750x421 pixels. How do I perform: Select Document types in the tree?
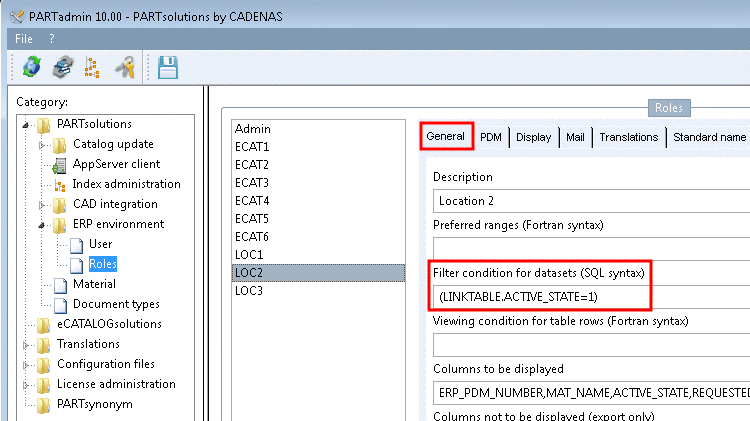pos(116,304)
